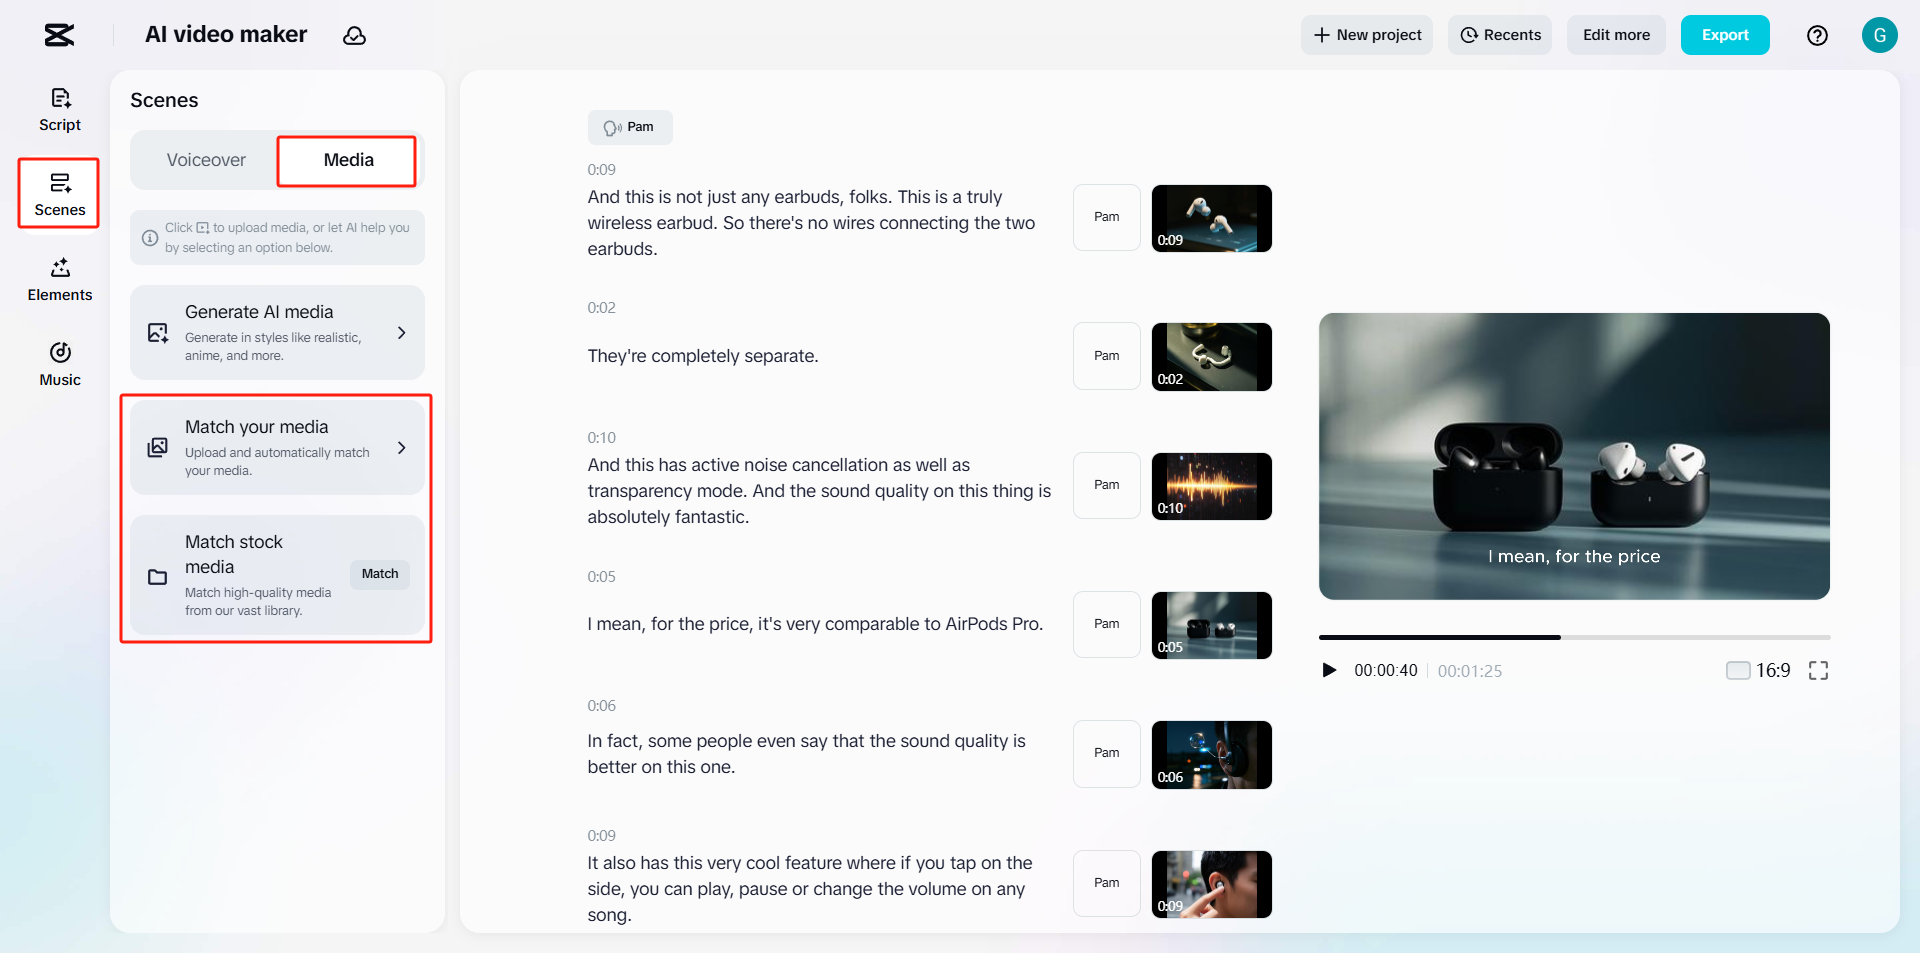The height and width of the screenshot is (953, 1920).
Task: Switch to the Media tab
Action: point(346,160)
